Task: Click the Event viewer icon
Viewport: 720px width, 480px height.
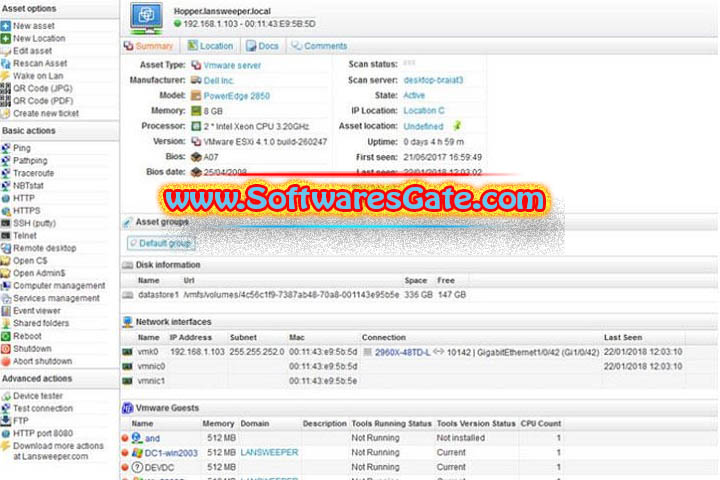Action: 6,311
